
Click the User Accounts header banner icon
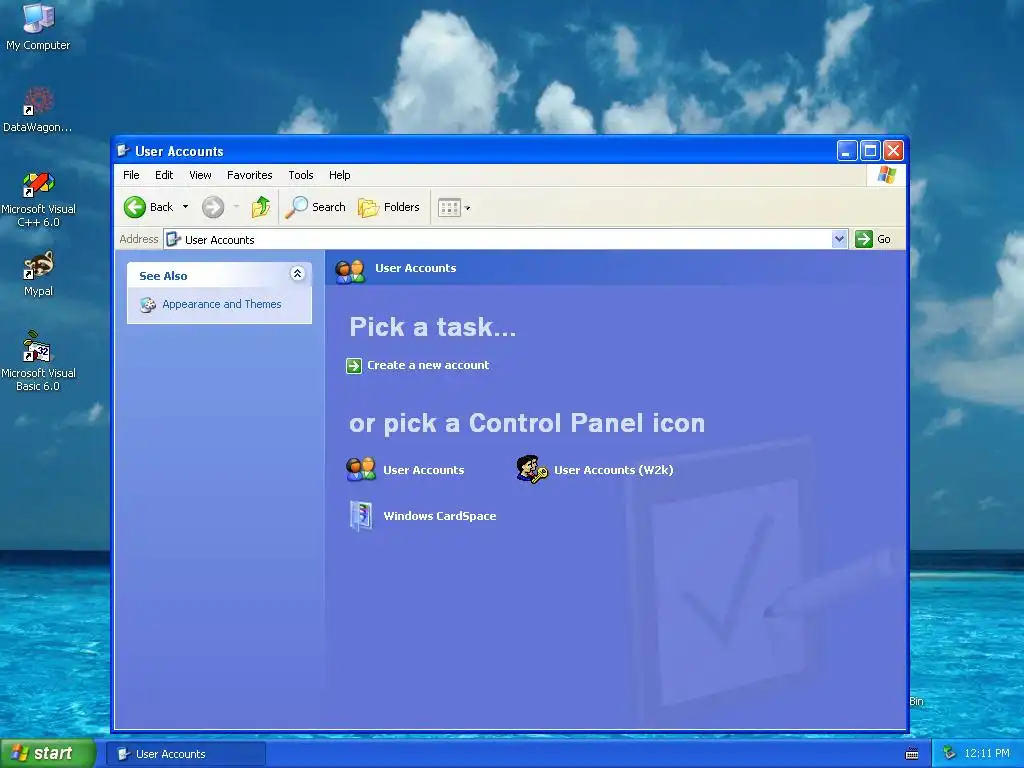tap(350, 270)
